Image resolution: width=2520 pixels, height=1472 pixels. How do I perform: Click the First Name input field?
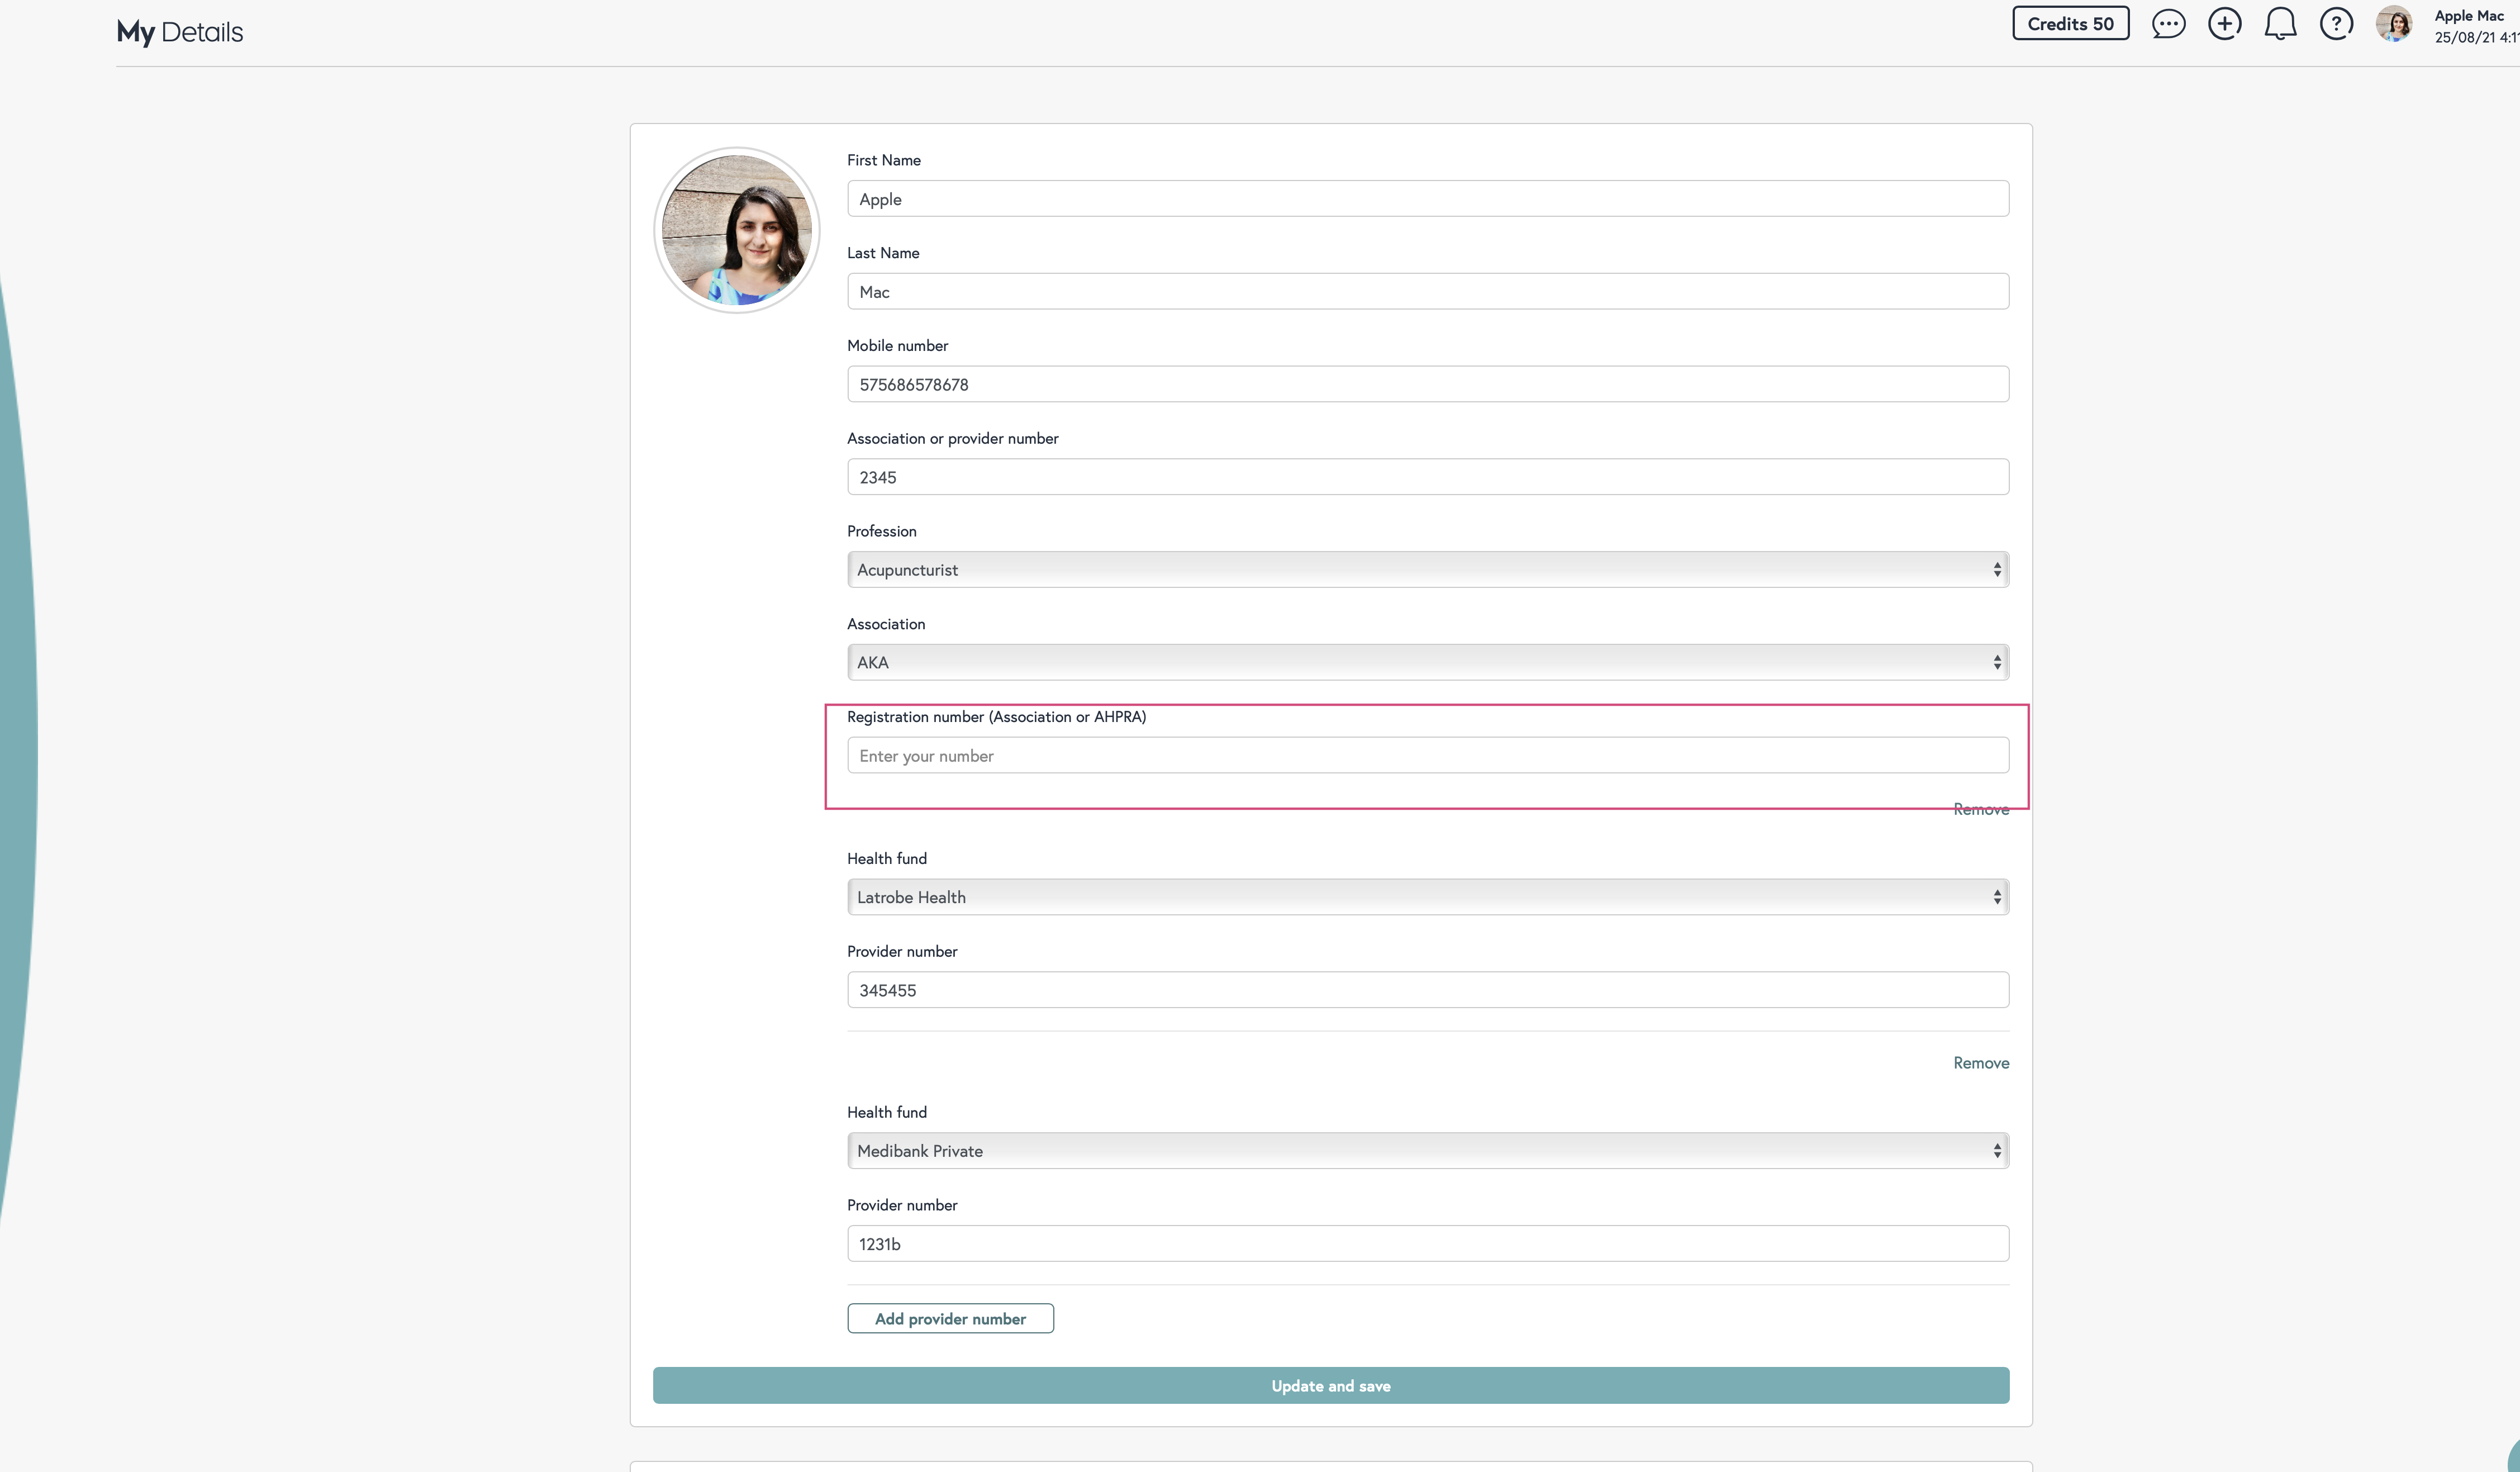click(x=1427, y=199)
